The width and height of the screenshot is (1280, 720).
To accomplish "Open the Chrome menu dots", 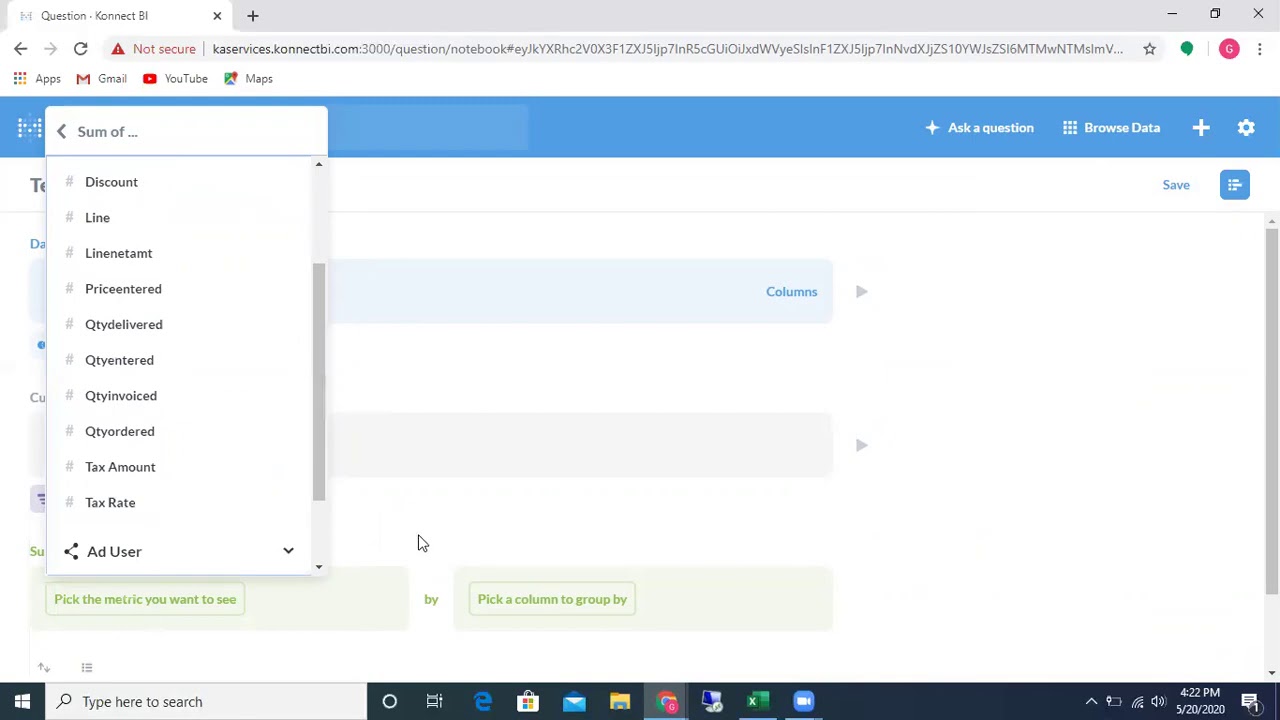I will (1260, 49).
